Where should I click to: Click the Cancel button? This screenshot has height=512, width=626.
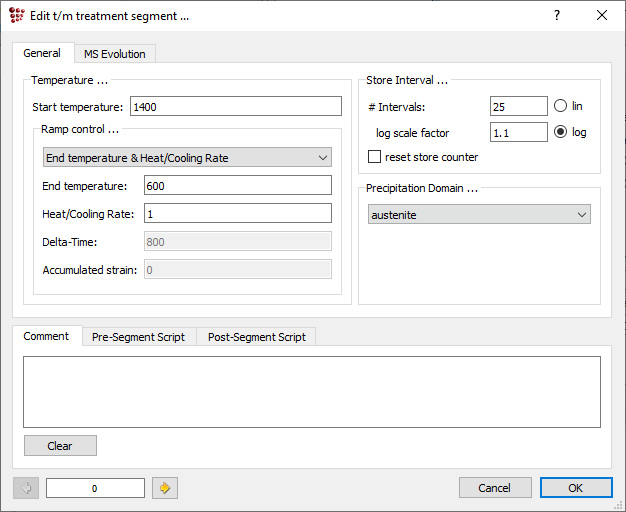click(495, 488)
